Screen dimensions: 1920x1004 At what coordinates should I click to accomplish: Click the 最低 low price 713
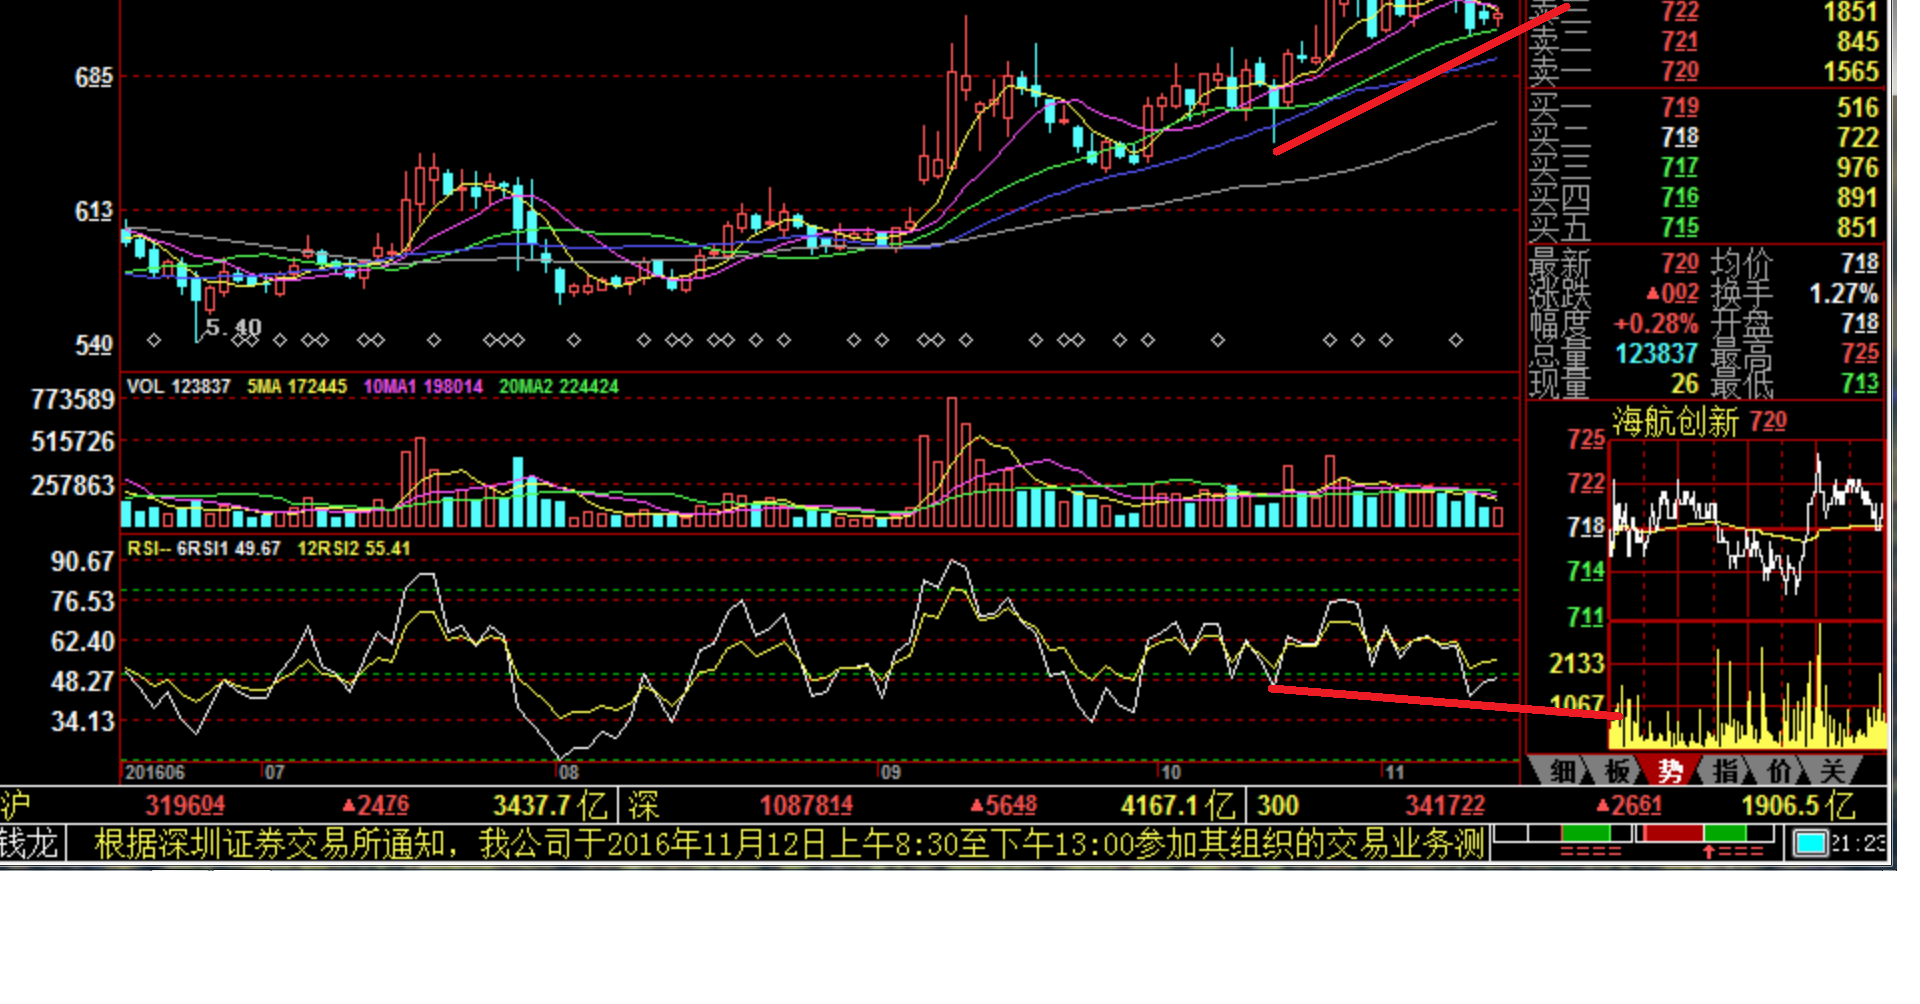pyautogui.click(x=1860, y=384)
